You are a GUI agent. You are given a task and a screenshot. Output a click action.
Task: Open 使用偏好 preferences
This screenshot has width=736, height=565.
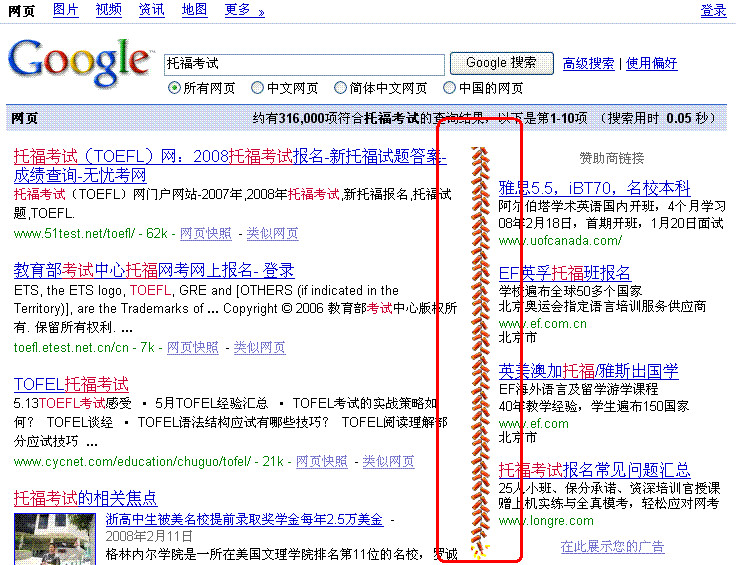click(652, 63)
